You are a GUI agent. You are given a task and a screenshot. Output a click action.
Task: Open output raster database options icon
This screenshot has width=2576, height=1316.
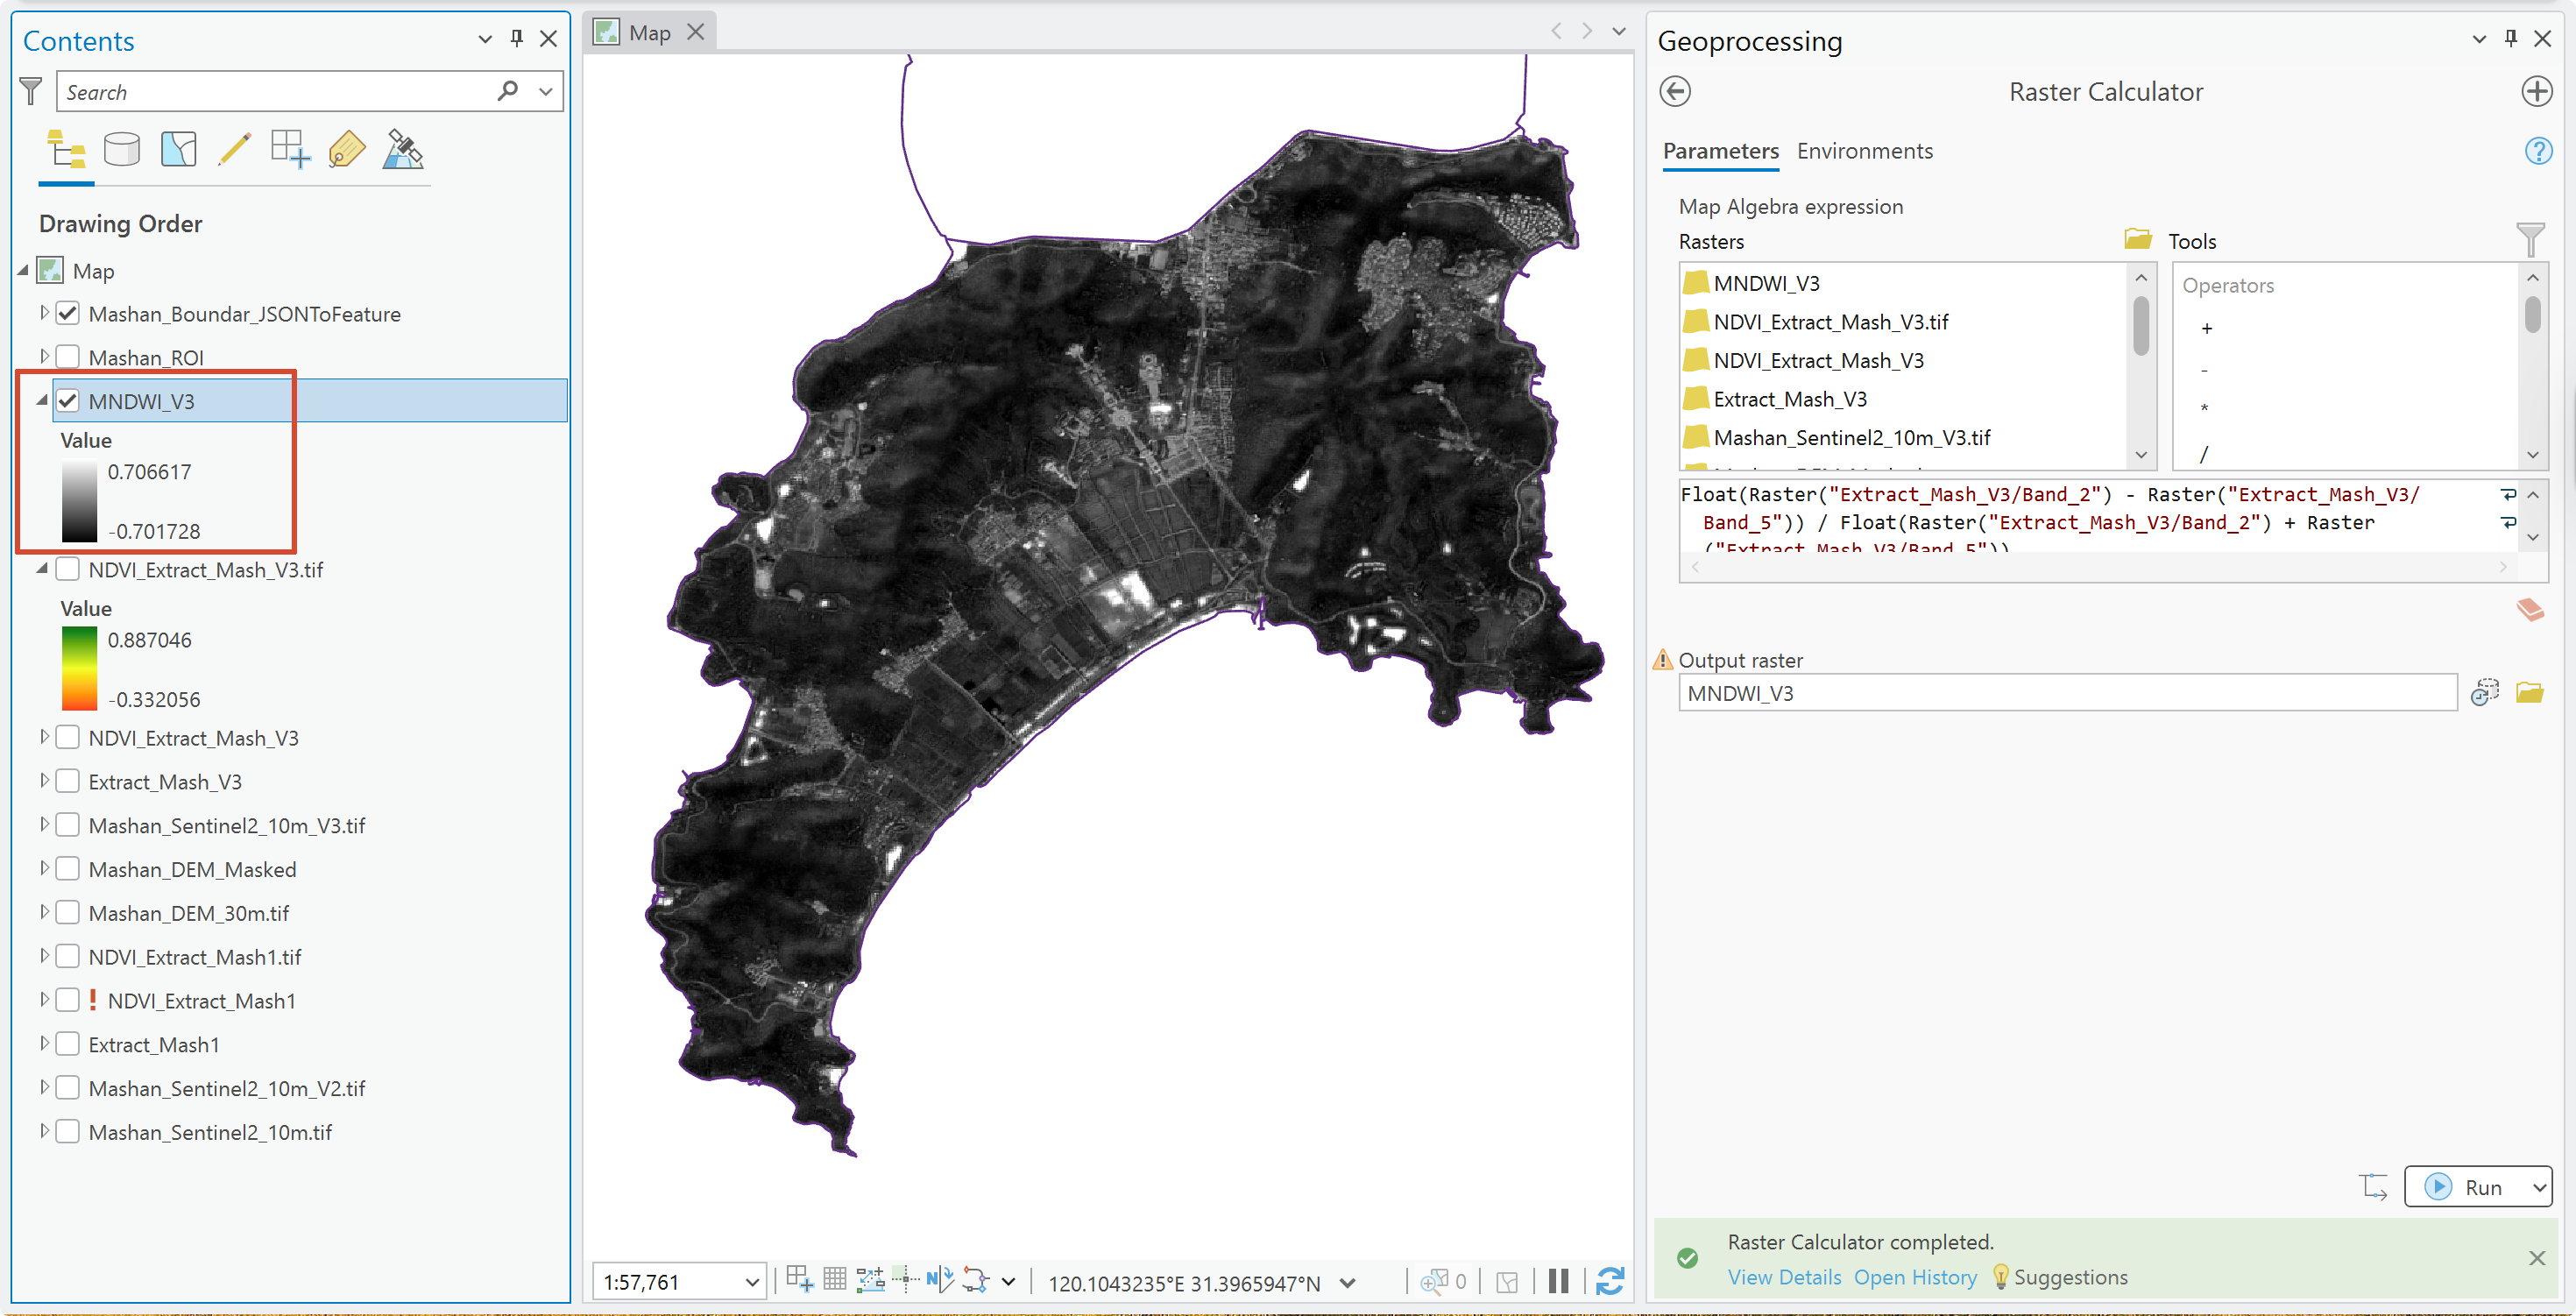(x=2484, y=692)
